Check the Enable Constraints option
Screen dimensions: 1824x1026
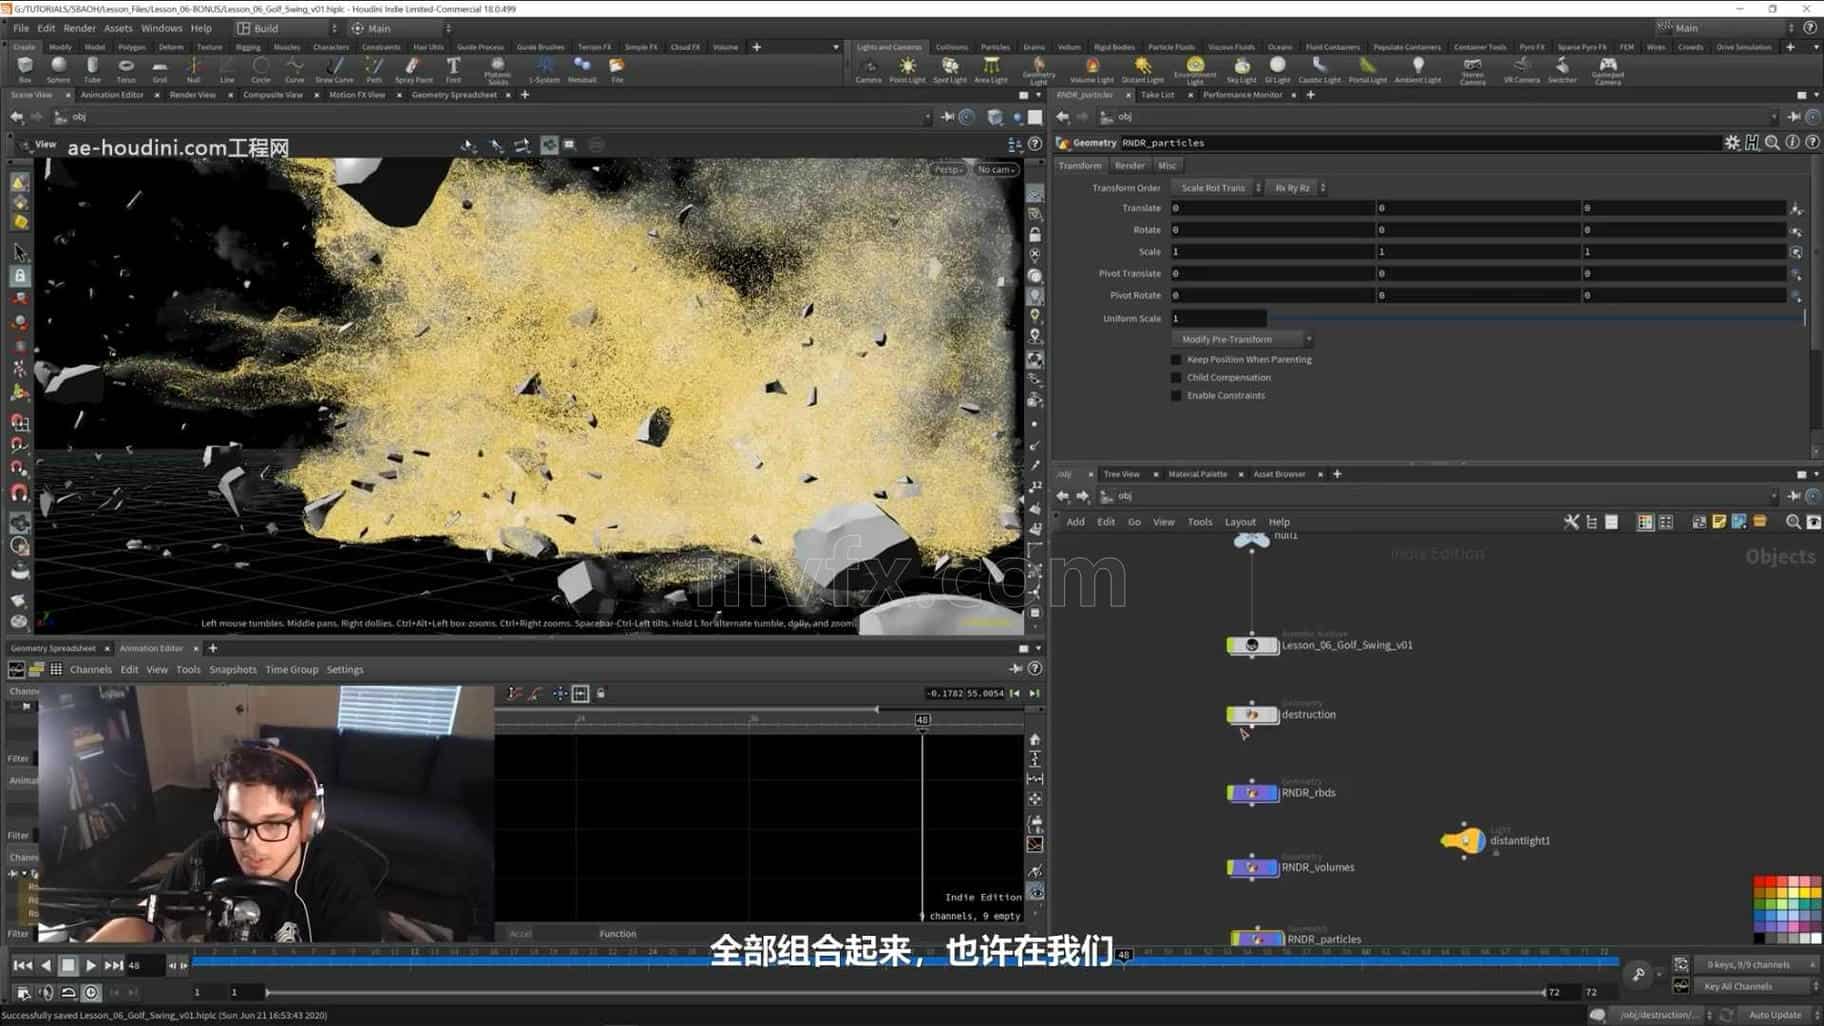1176,396
